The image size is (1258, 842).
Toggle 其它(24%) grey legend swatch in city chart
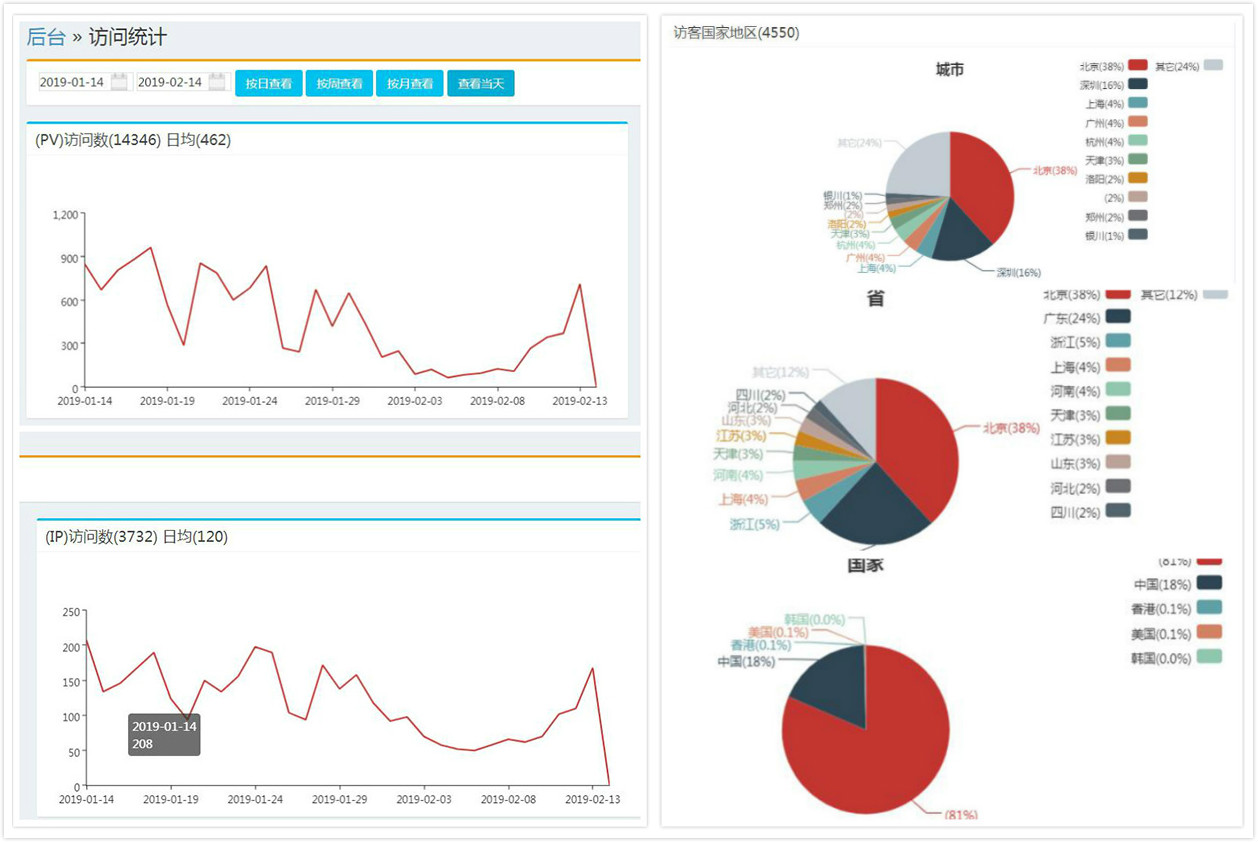coord(1213,65)
